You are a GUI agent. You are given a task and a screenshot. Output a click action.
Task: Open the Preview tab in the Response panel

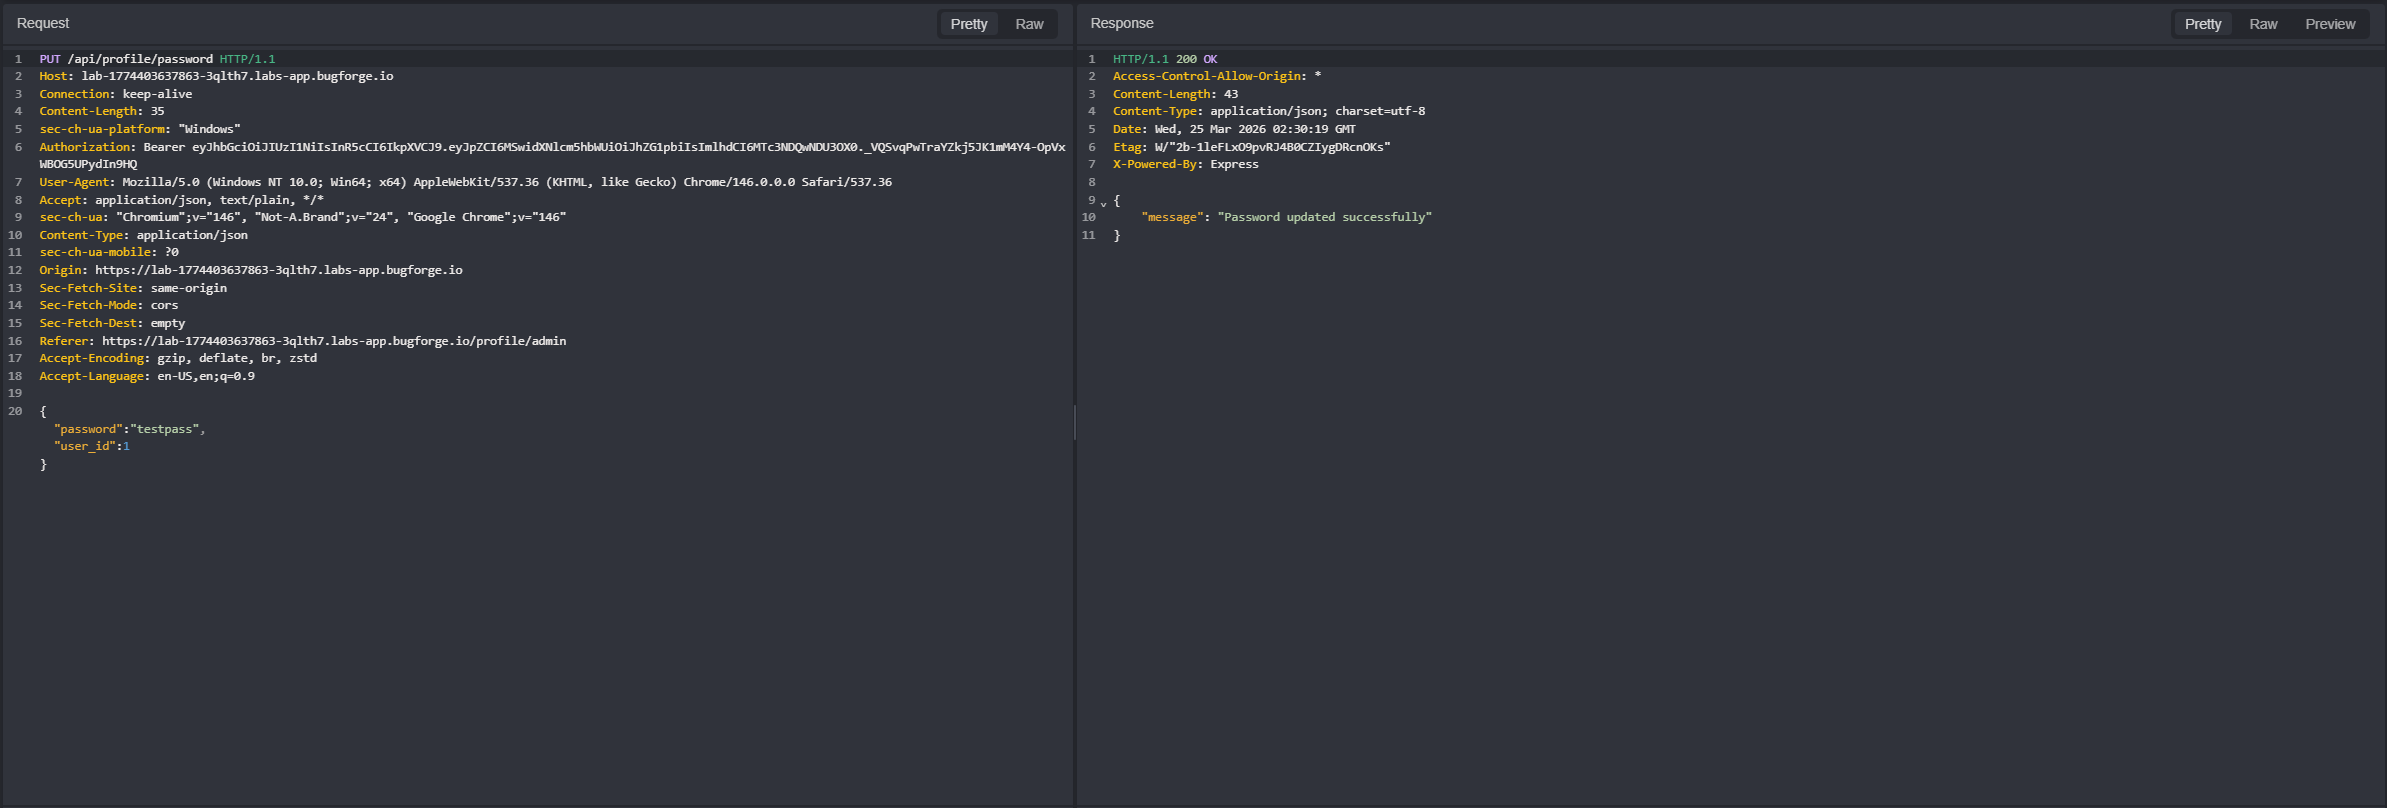point(2330,24)
